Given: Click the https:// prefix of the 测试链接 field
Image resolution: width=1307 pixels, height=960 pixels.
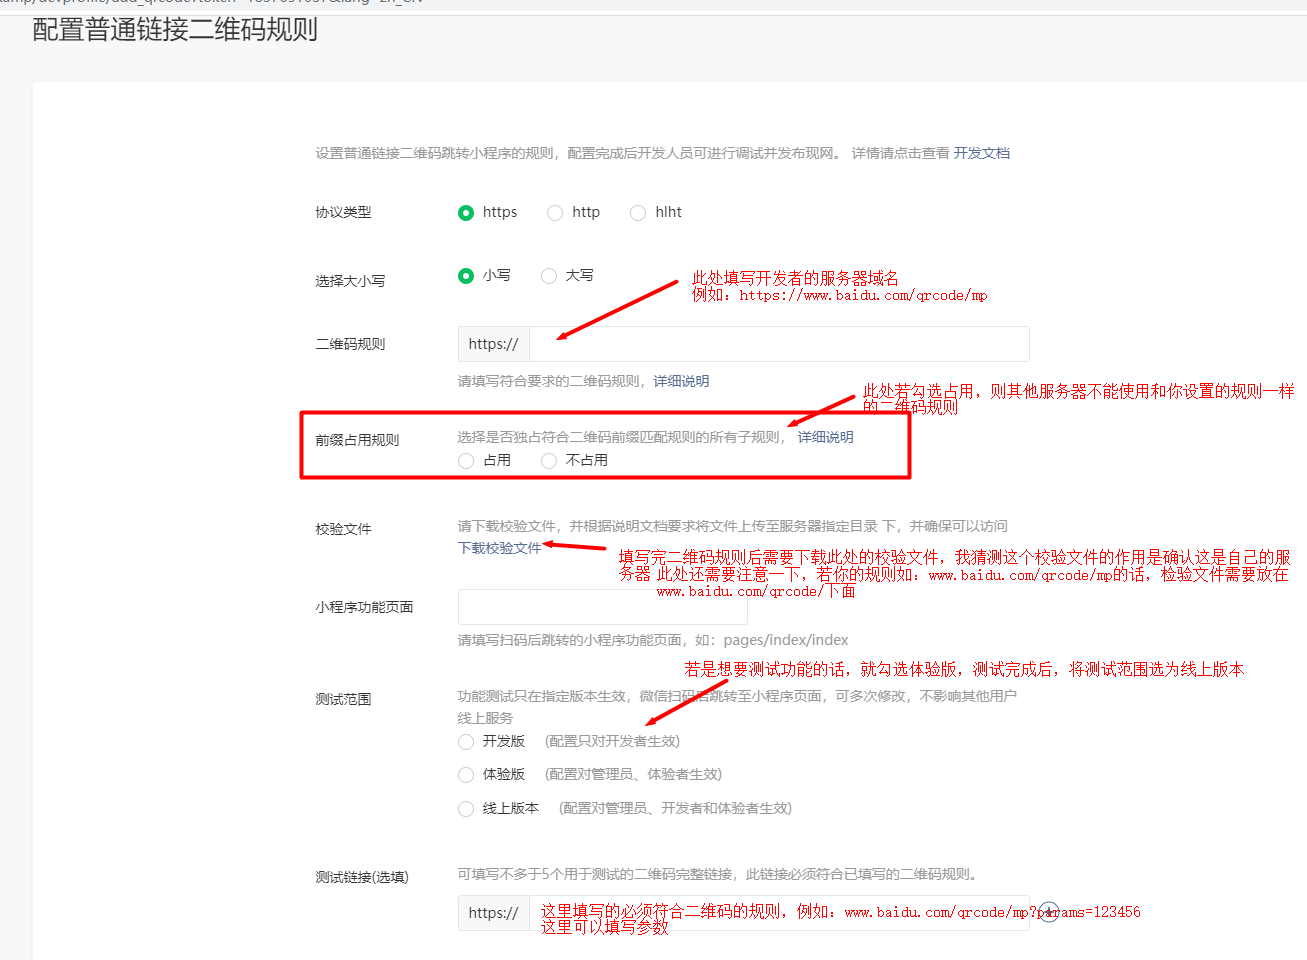Looking at the screenshot, I should (494, 913).
